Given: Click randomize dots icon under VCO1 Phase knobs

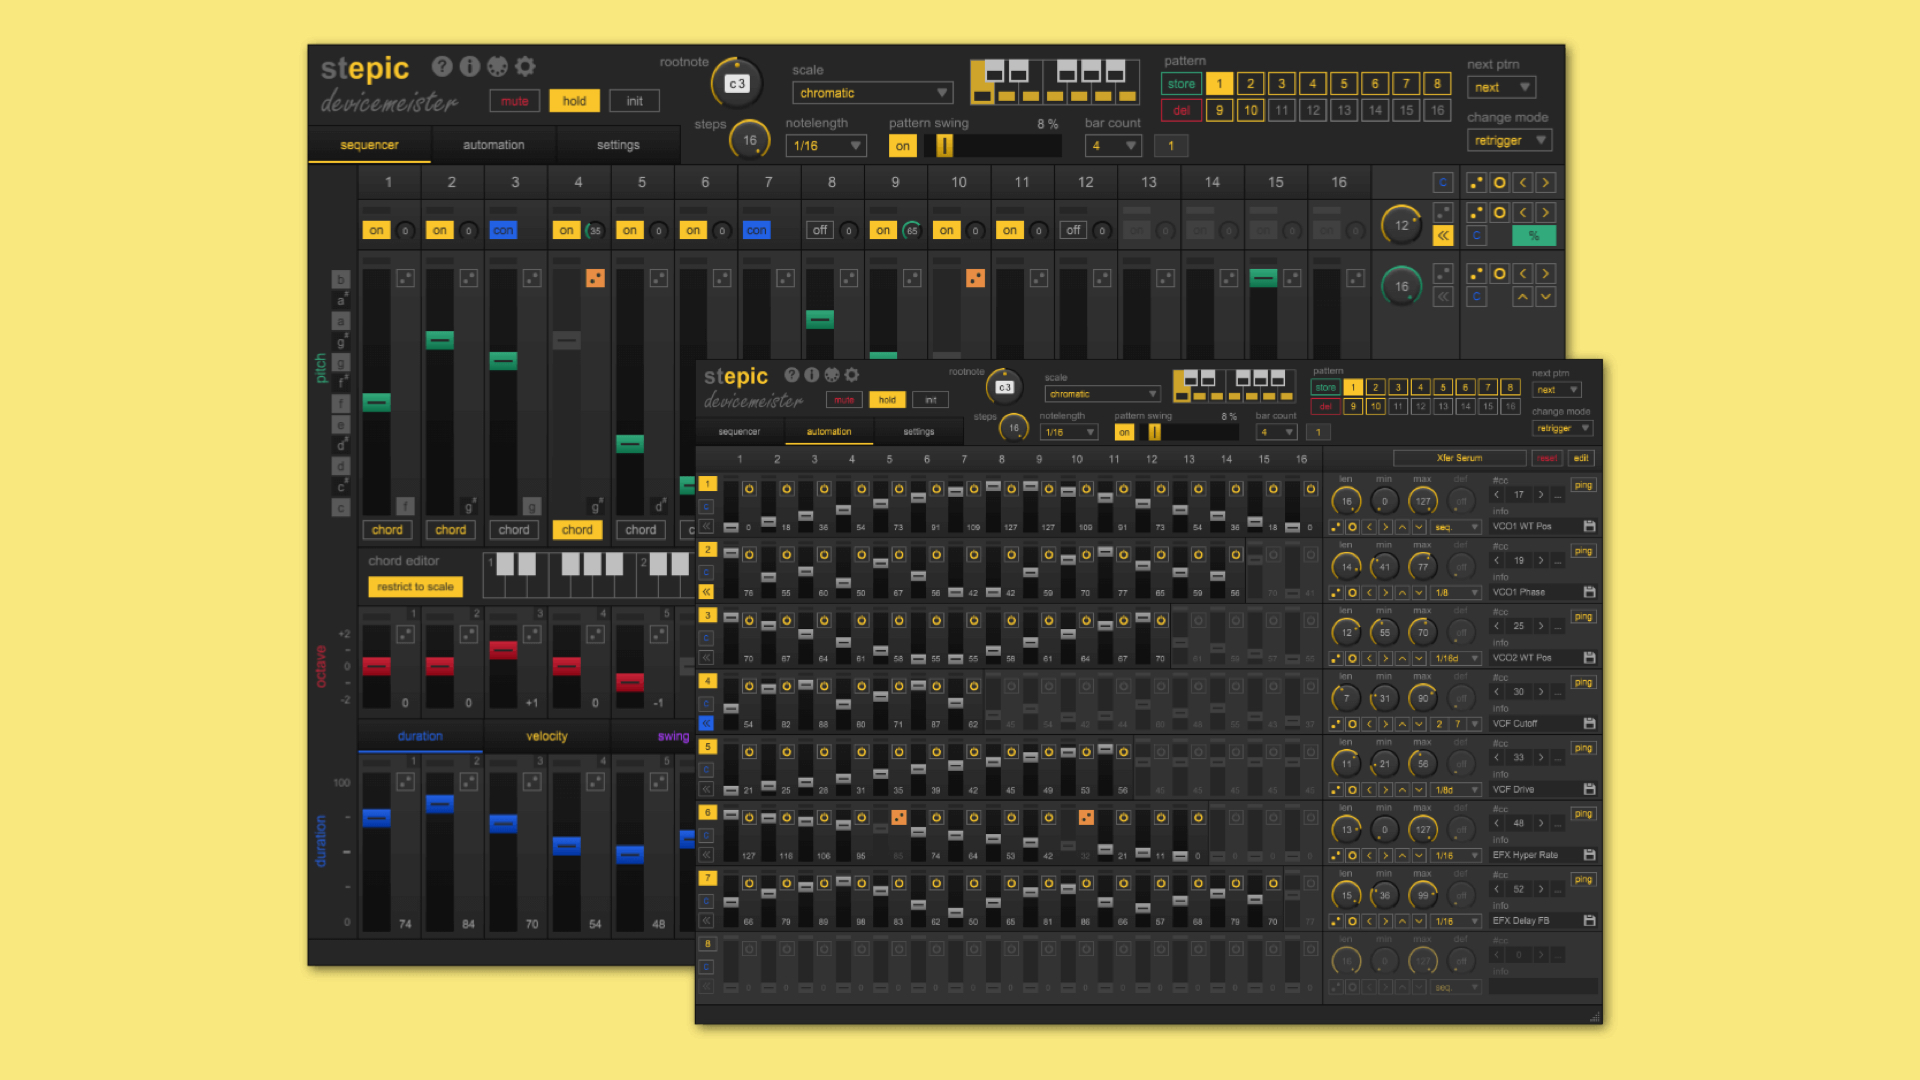Looking at the screenshot, I should tap(1335, 593).
